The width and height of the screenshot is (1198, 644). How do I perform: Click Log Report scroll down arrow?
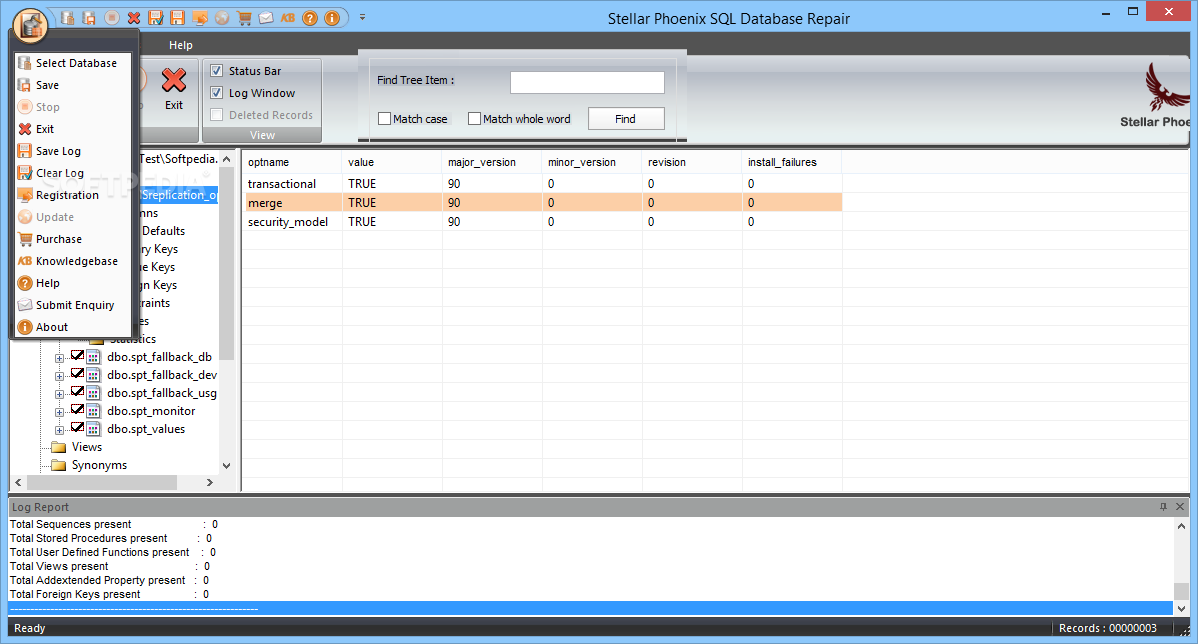click(1181, 609)
